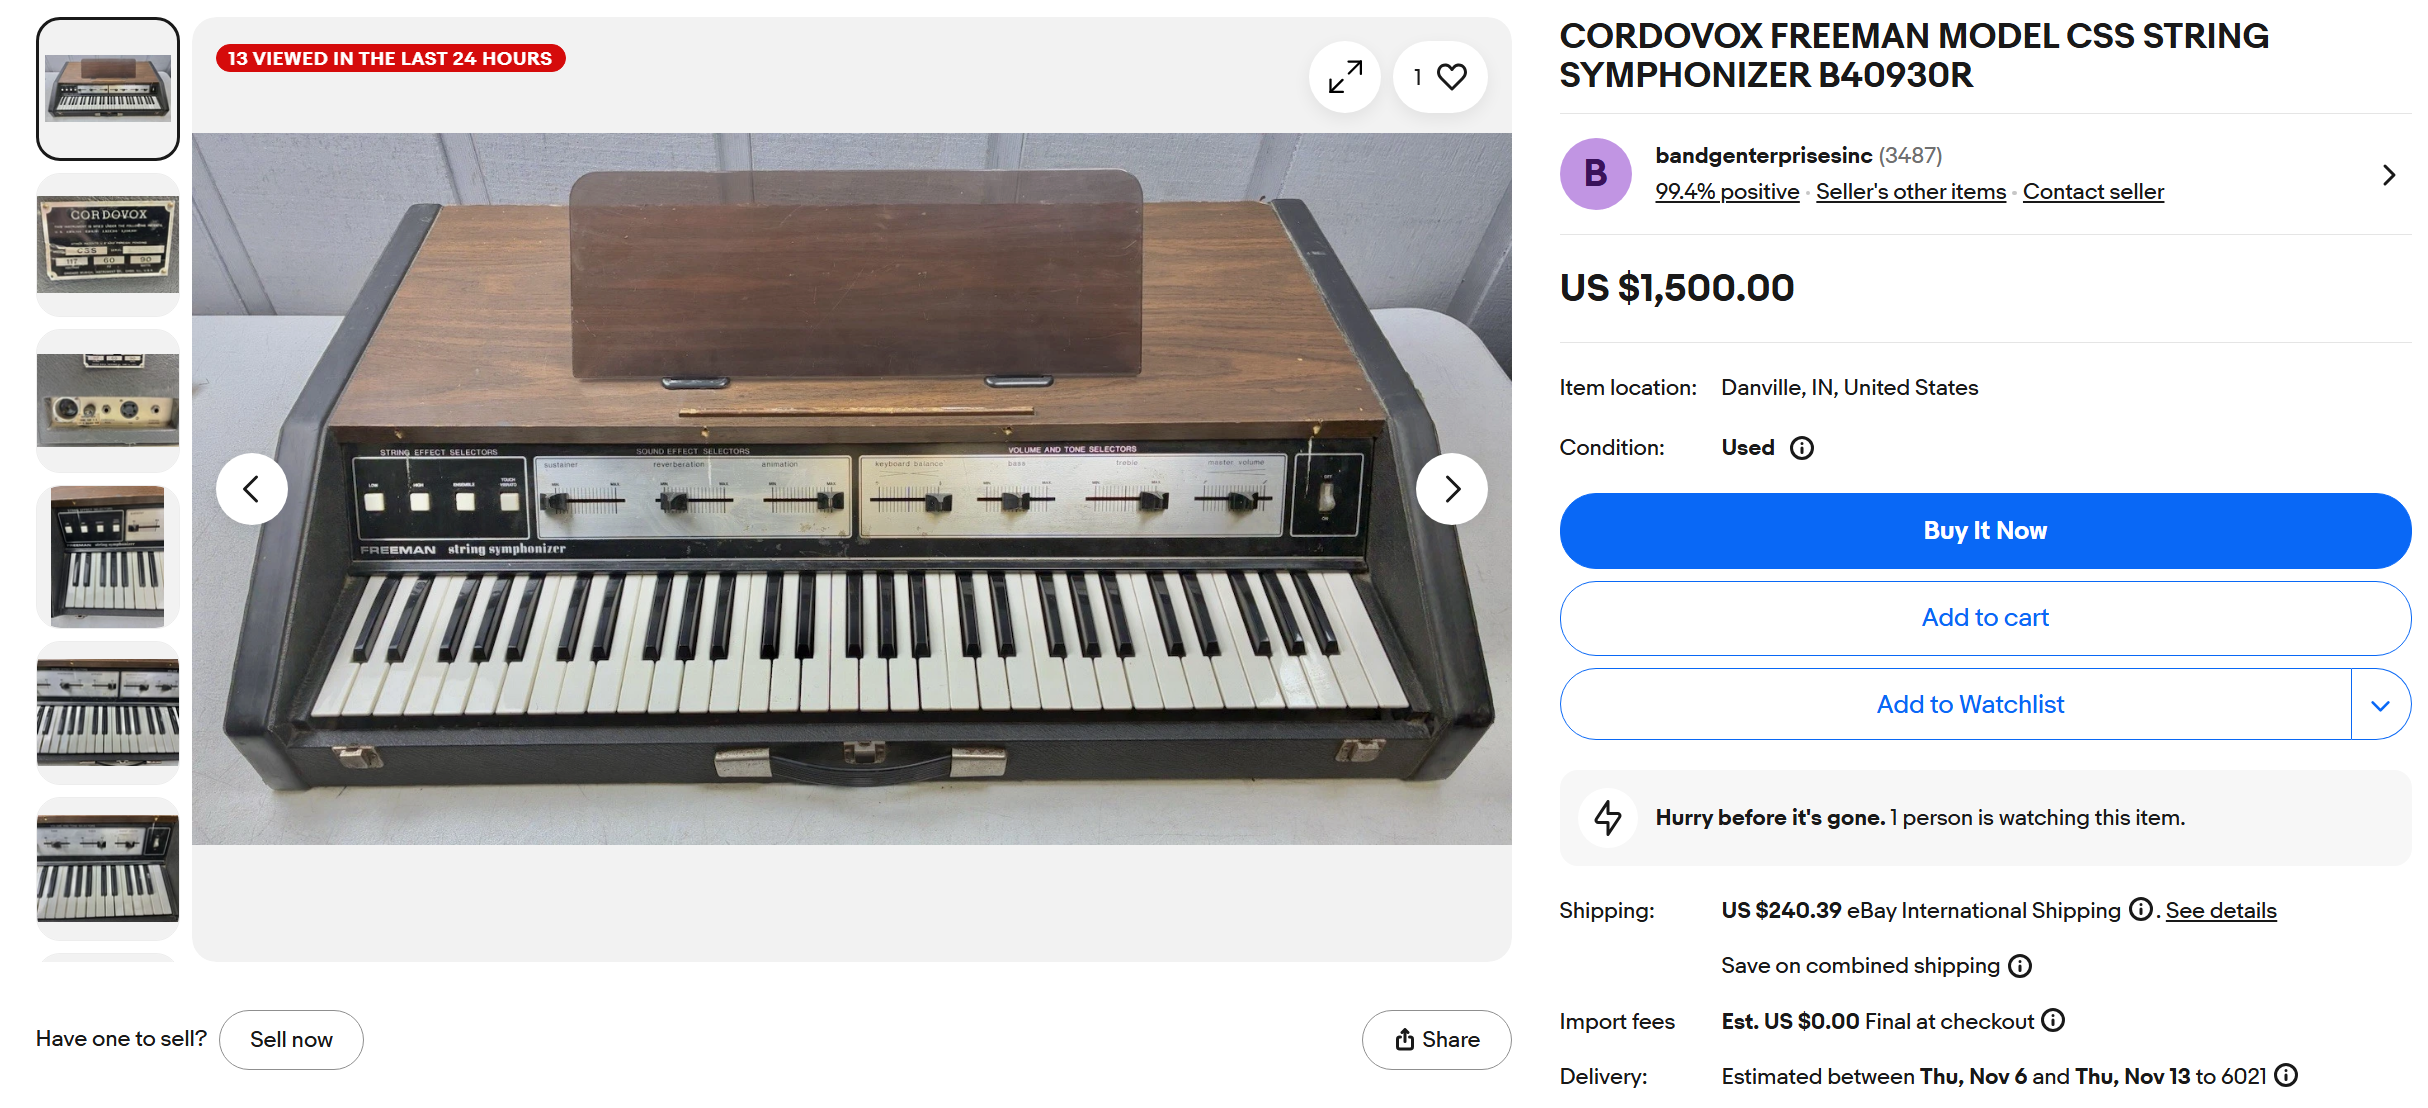Screen dimensions: 2428x1108
Task: Expand image to full-screen view
Action: click(x=1345, y=77)
